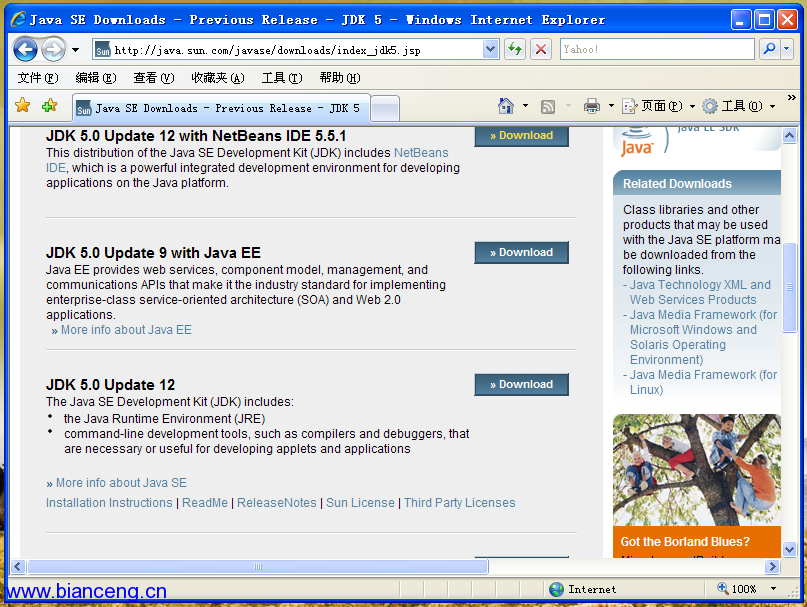Image resolution: width=807 pixels, height=607 pixels.
Task: Click the RSS feeds icon
Action: pos(548,107)
